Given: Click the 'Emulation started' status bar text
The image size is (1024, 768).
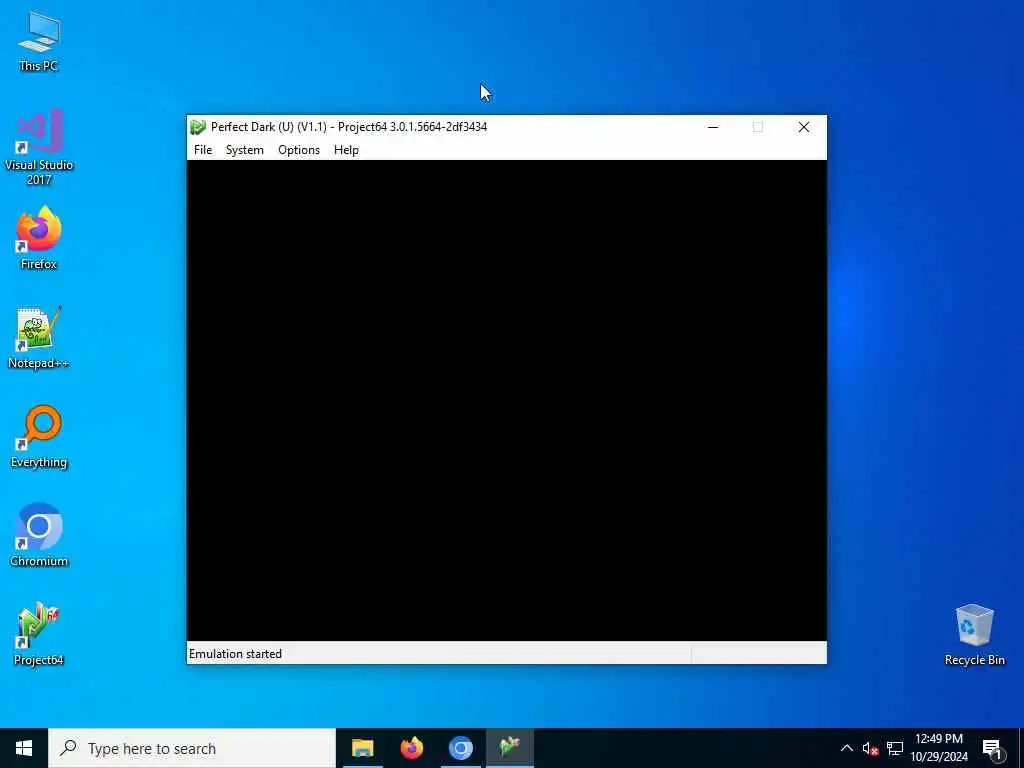Looking at the screenshot, I should 235,654.
